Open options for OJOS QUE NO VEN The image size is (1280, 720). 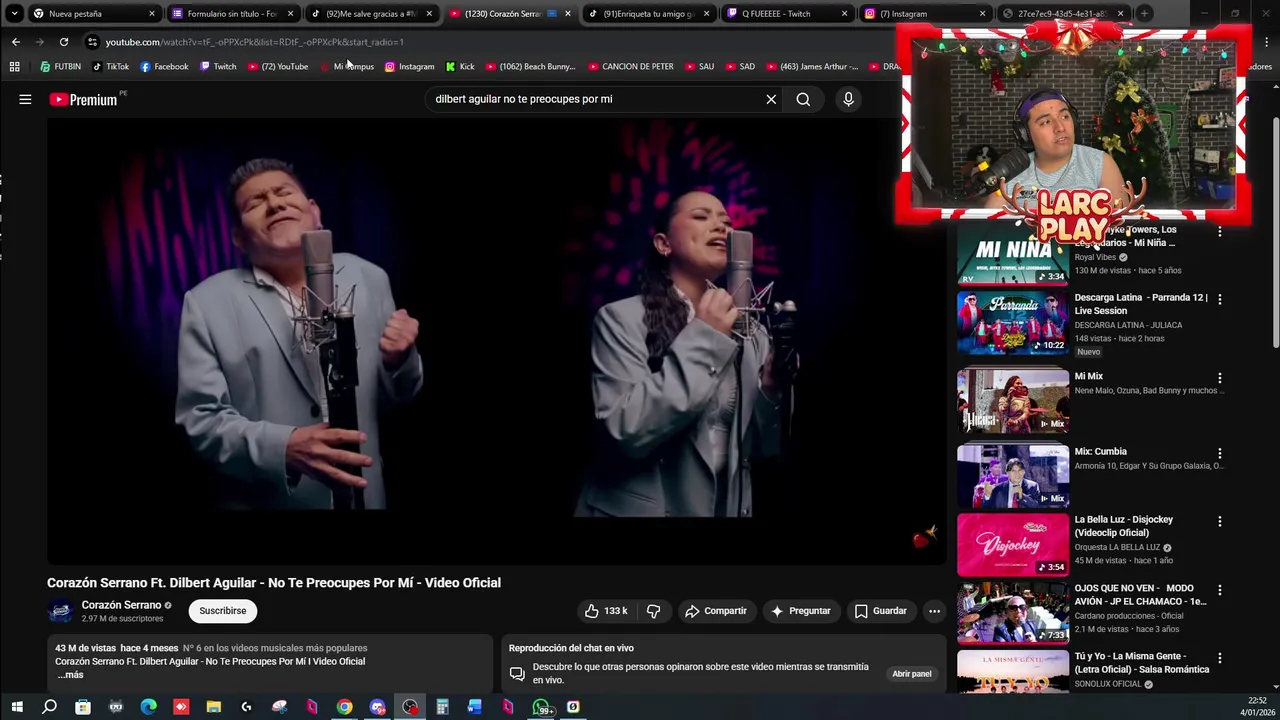coord(1219,590)
